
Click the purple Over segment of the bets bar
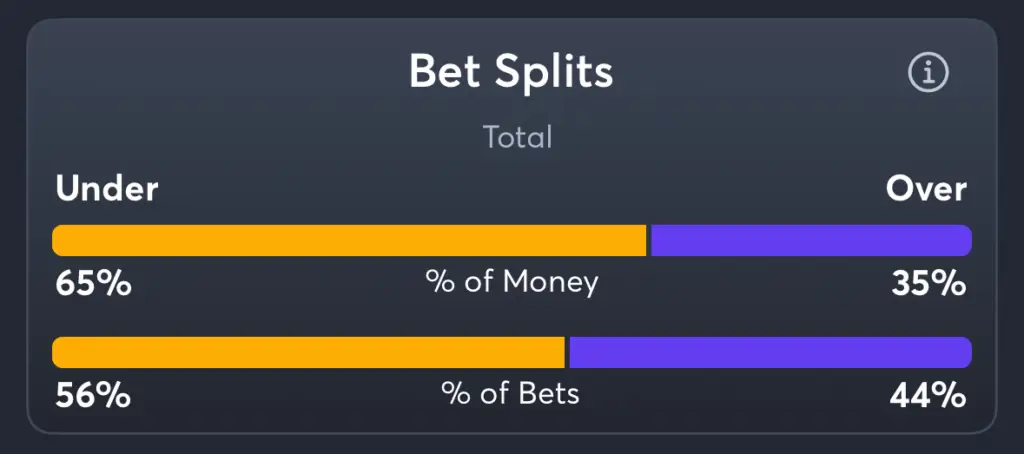[x=771, y=352]
